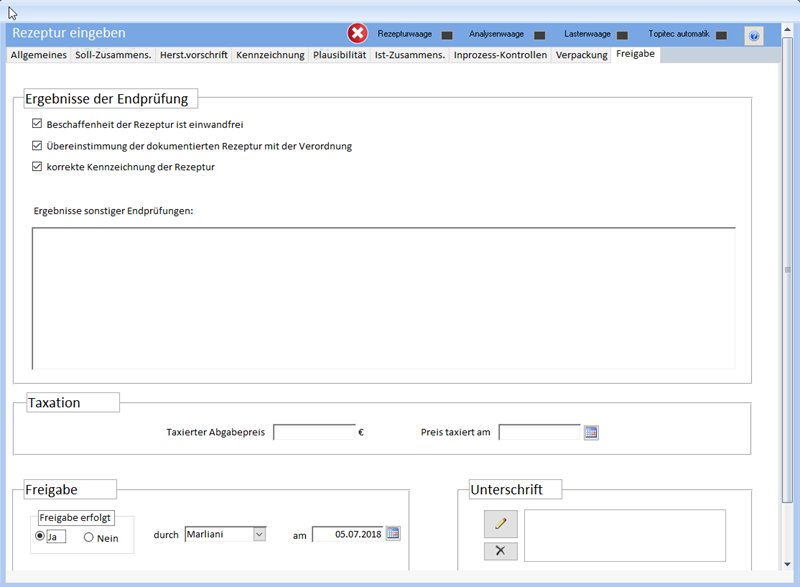Image resolution: width=800 pixels, height=587 pixels.
Task: Open calendar for Preis taxiert am
Action: [591, 433]
